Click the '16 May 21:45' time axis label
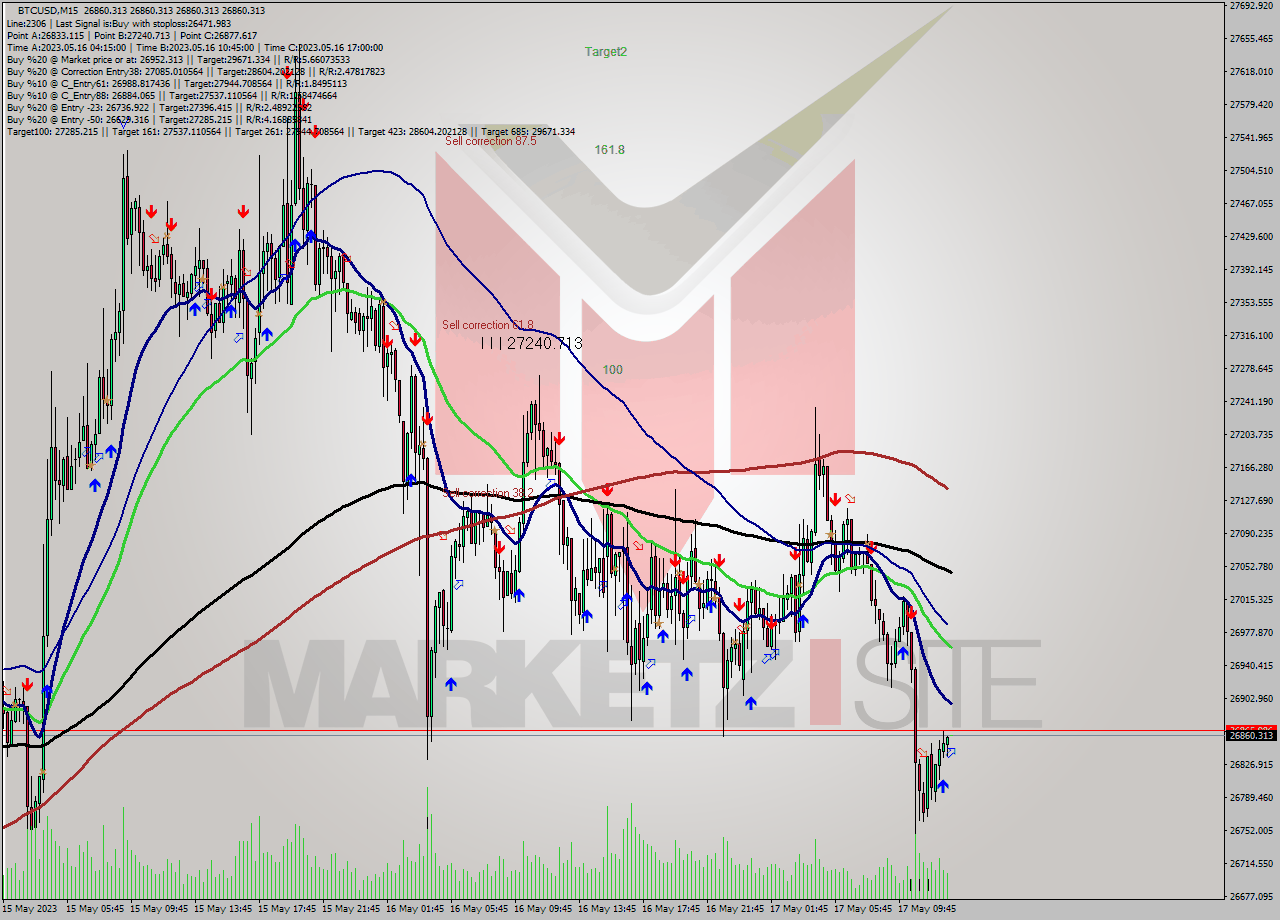Screen dimensions: 1280x920 [x=735, y=909]
